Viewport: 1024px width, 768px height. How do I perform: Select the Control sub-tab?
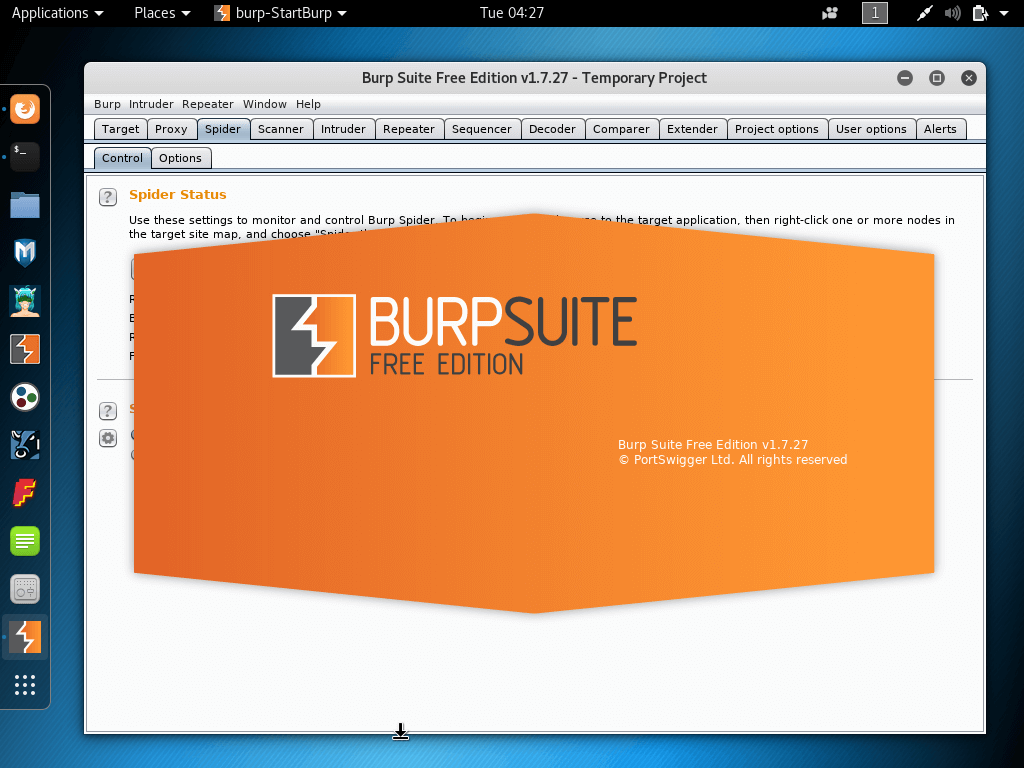point(122,158)
